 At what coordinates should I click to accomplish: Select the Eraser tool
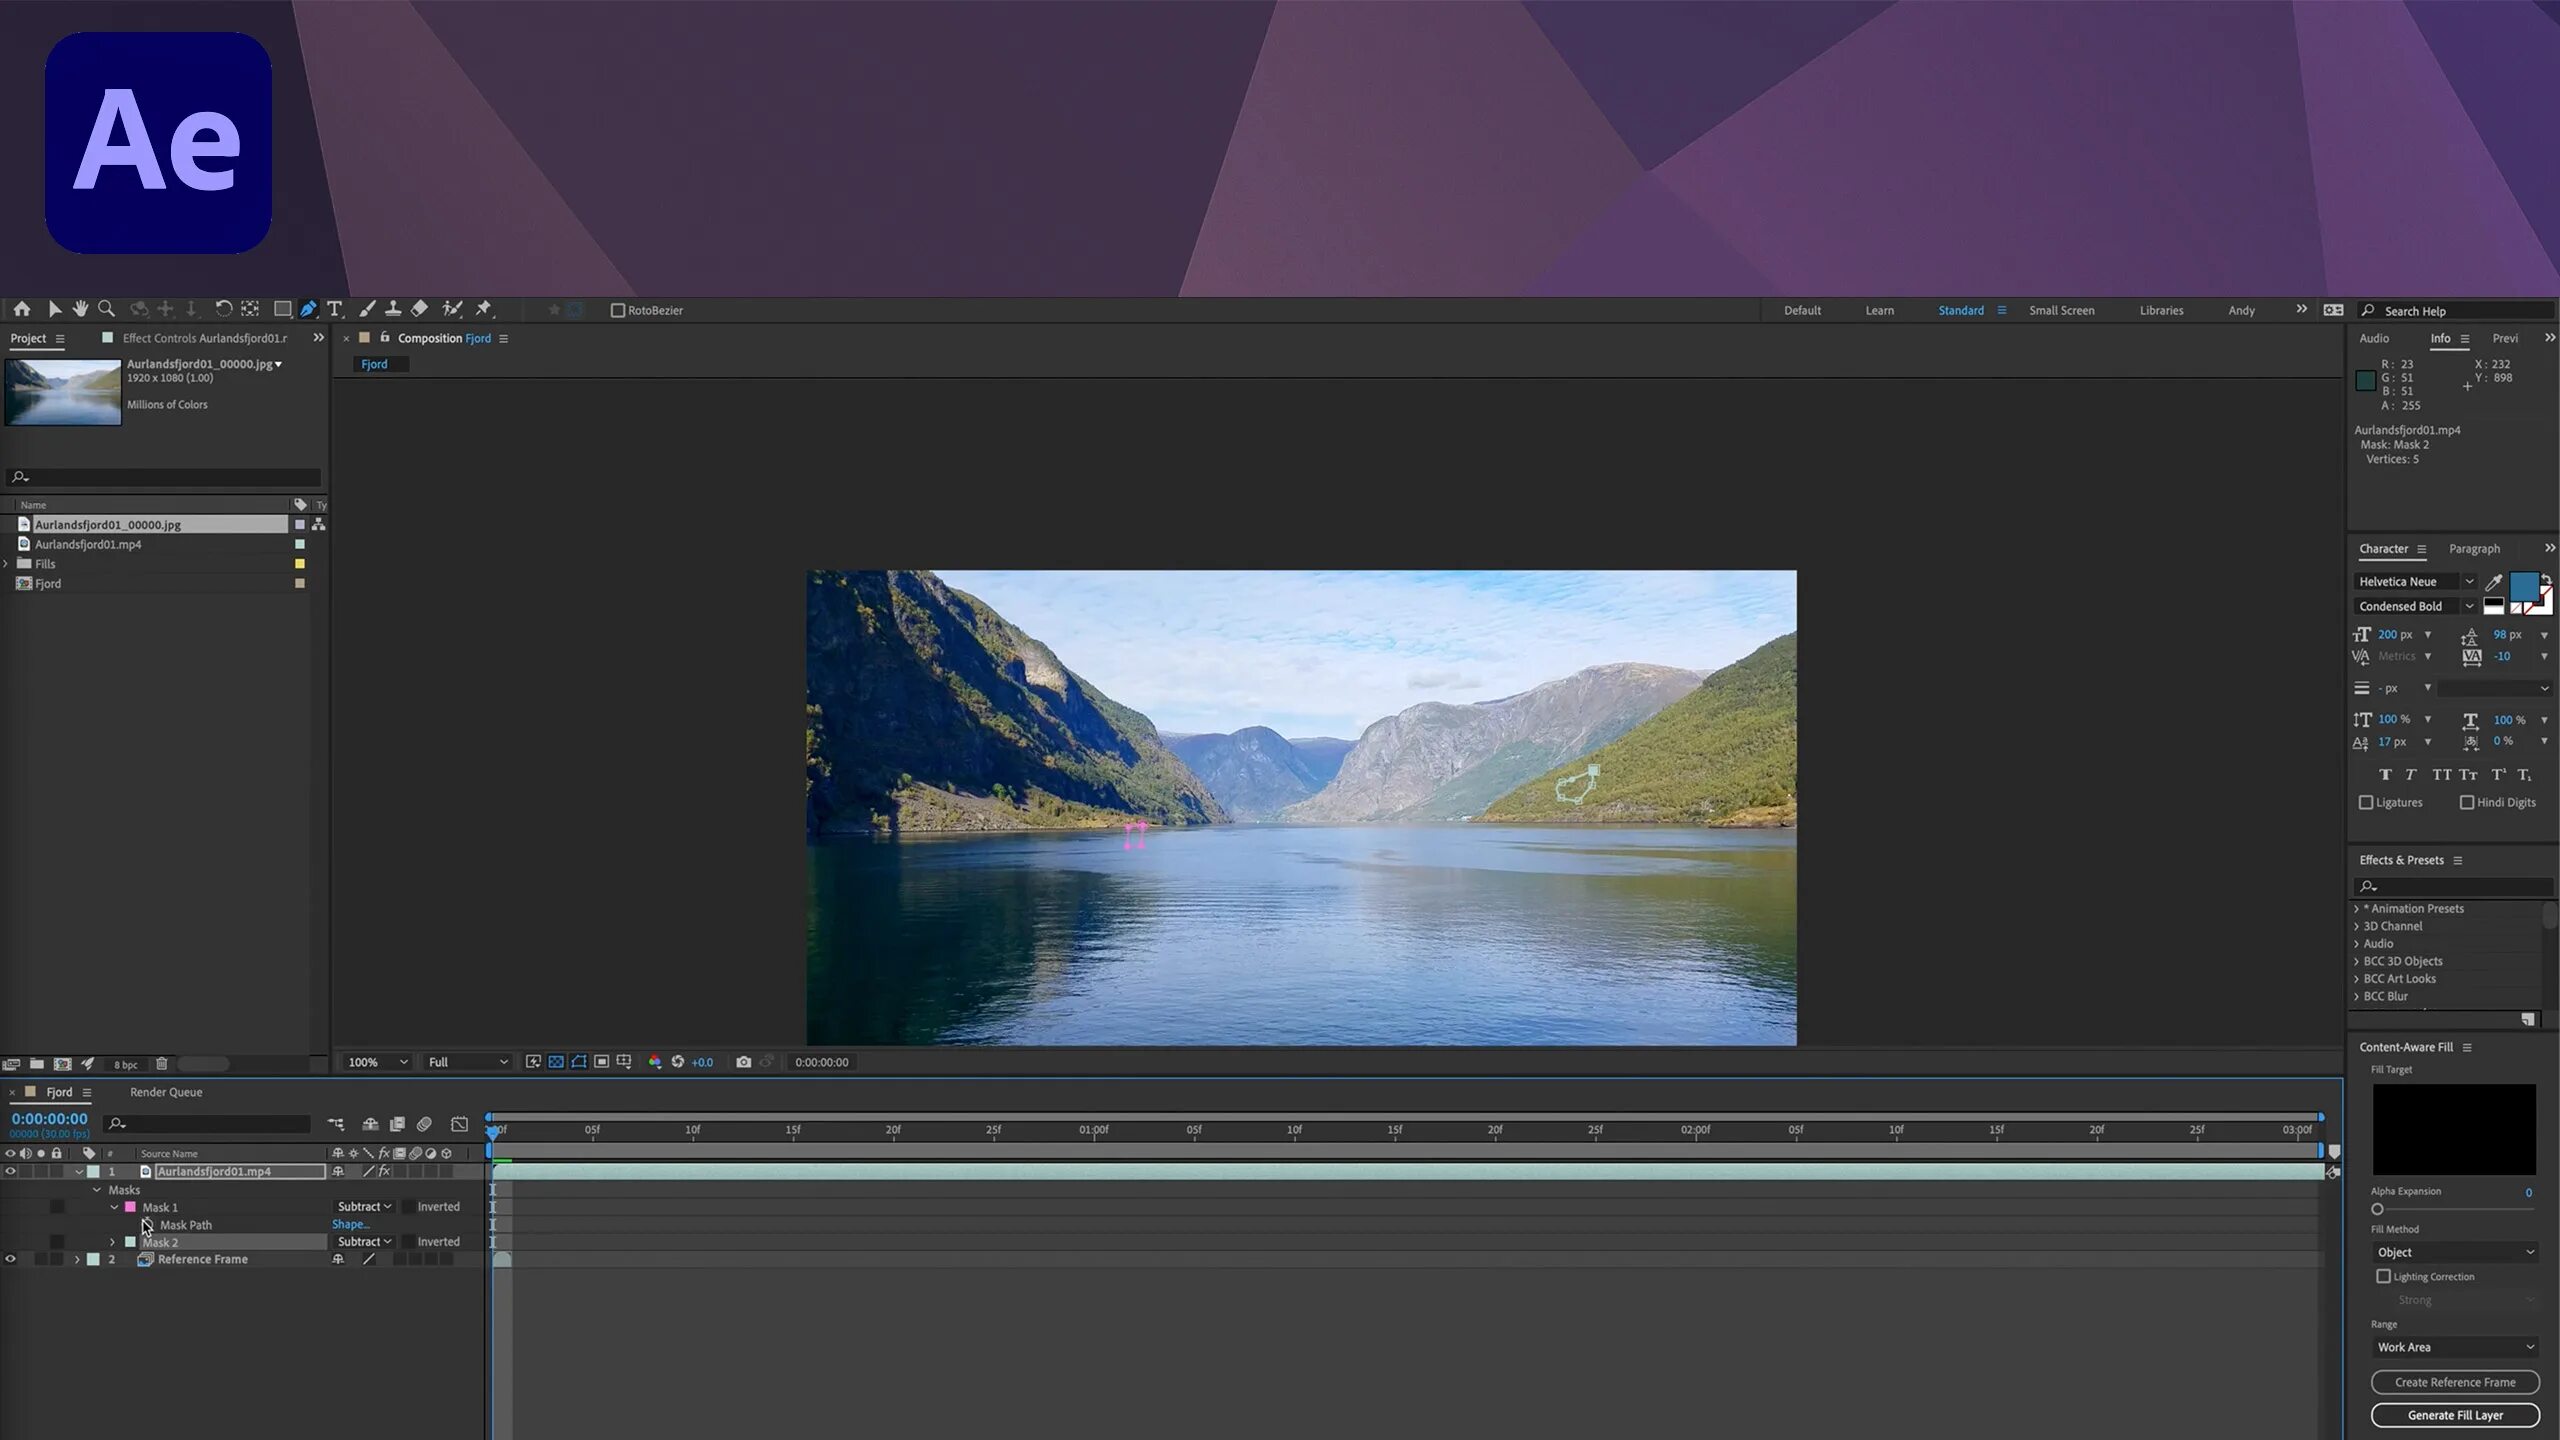(420, 309)
